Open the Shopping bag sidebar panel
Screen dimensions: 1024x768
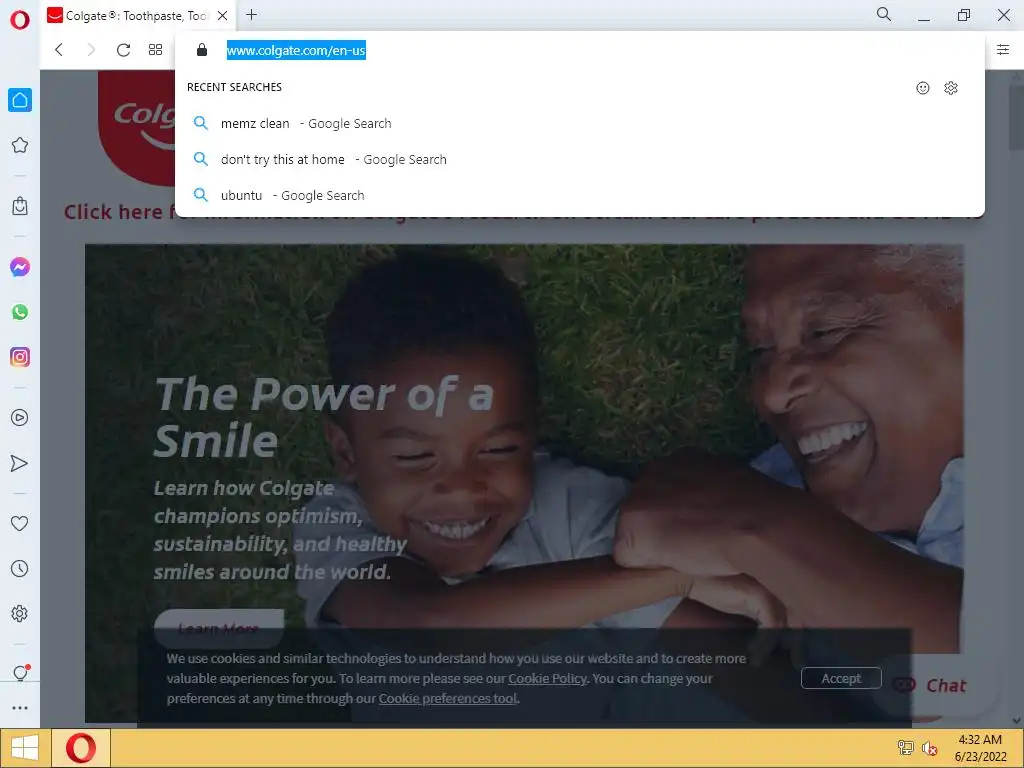point(20,206)
